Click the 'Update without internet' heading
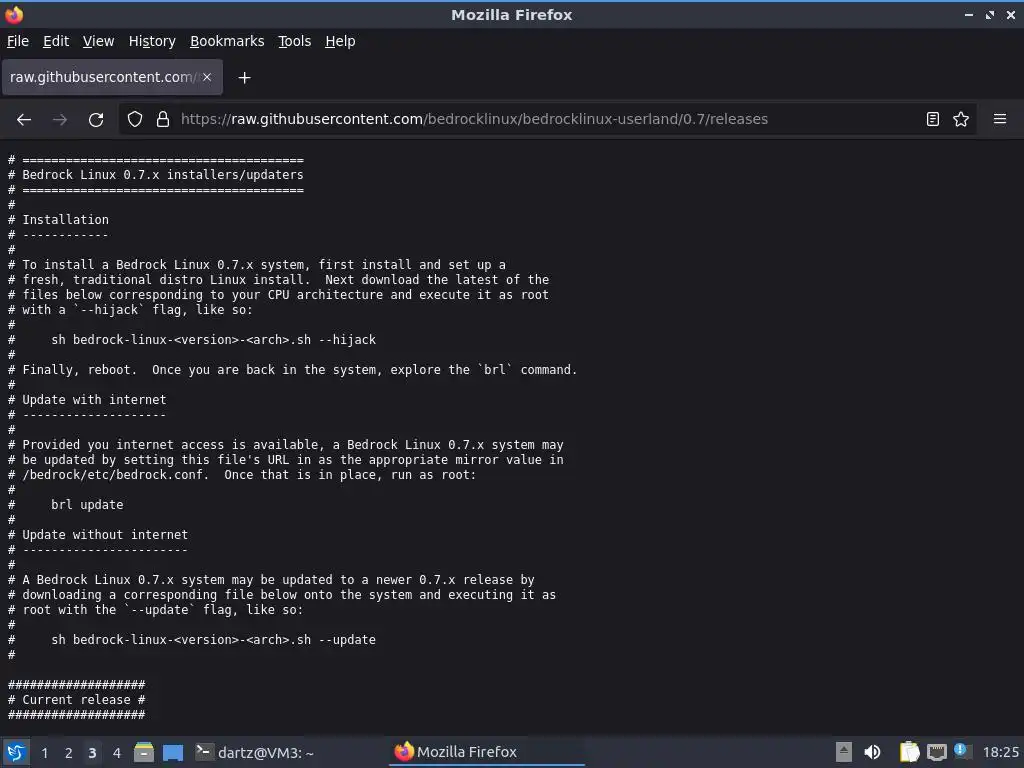Viewport: 1024px width, 768px height. 105,535
